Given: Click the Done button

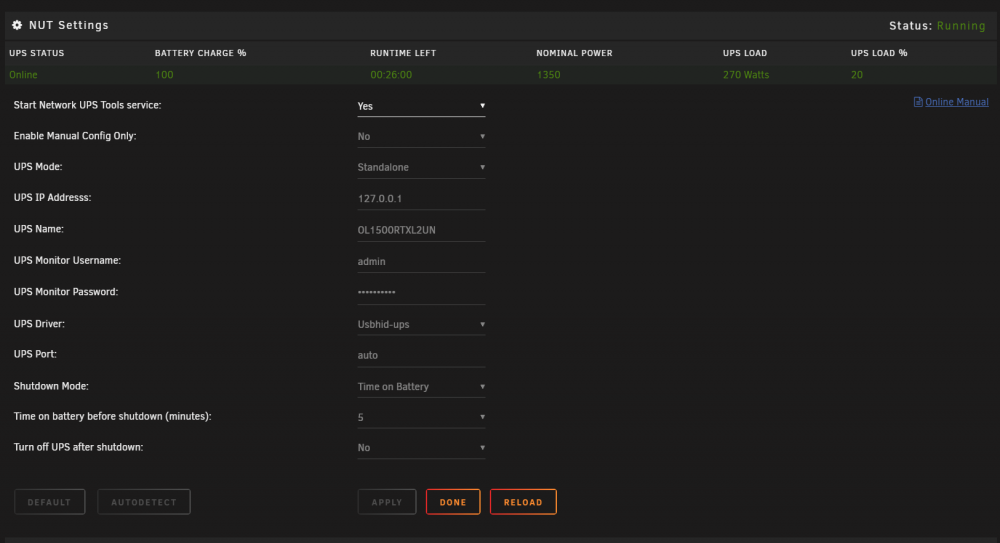Looking at the screenshot, I should coord(453,502).
